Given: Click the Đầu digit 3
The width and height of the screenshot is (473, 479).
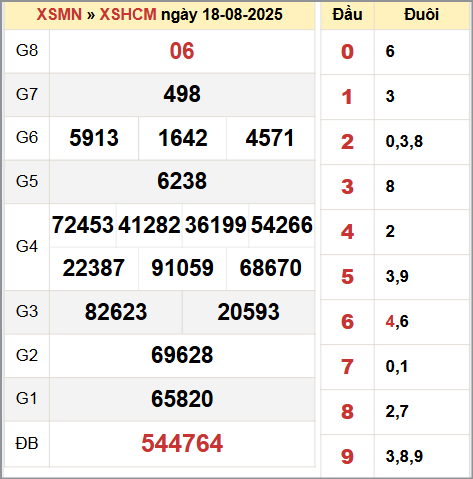Looking at the screenshot, I should (x=347, y=187).
